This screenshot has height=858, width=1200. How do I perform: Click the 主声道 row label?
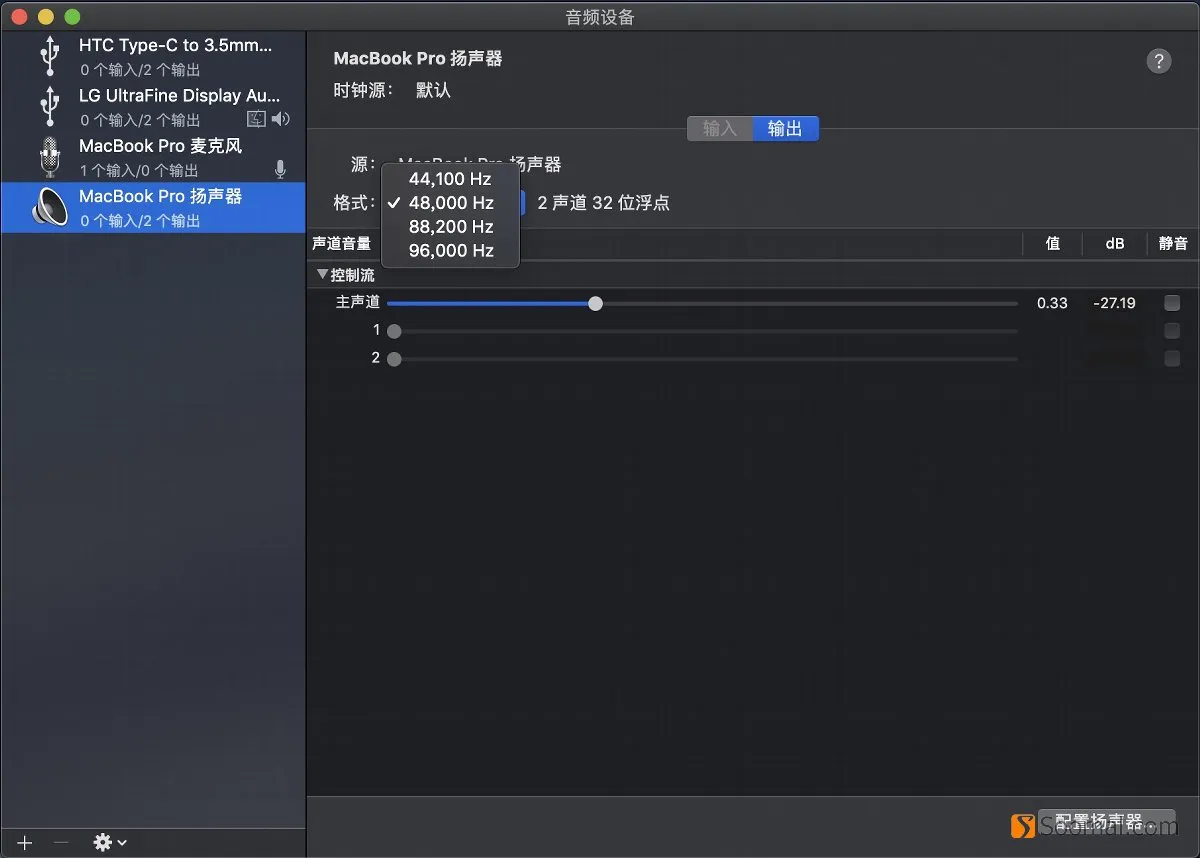click(x=358, y=303)
